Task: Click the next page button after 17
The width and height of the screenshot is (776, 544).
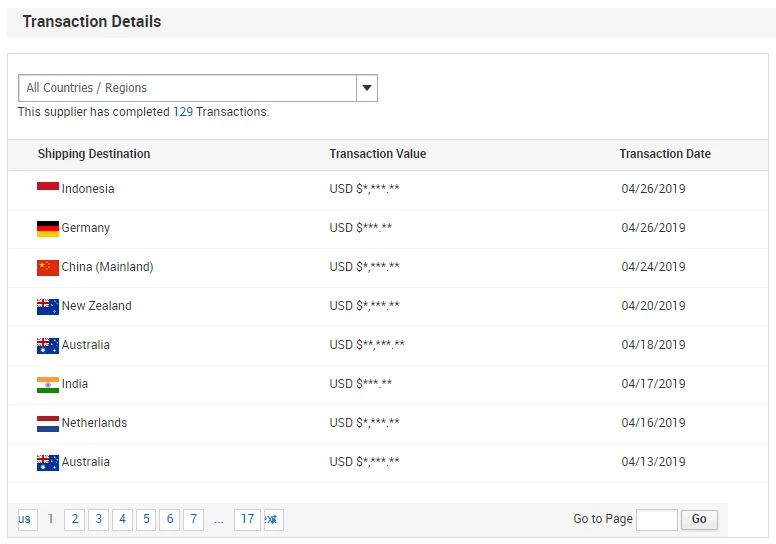Action: [272, 519]
